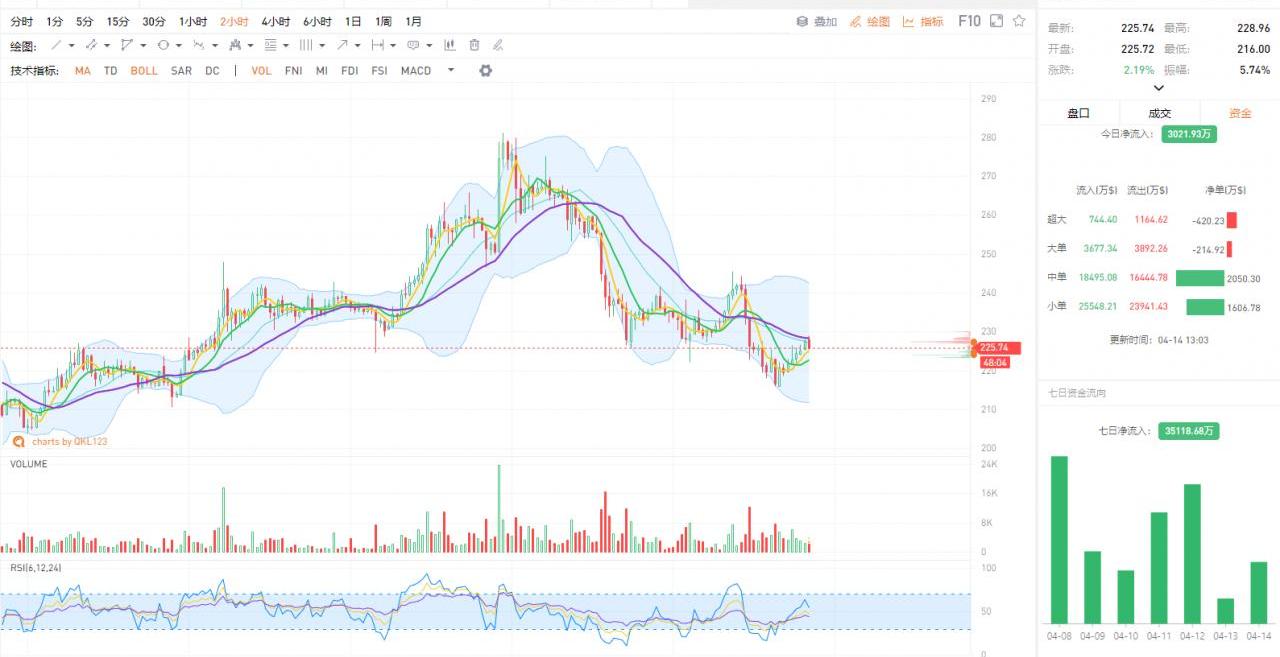Select the trend line drawing tool
The image size is (1280, 657).
57,45
